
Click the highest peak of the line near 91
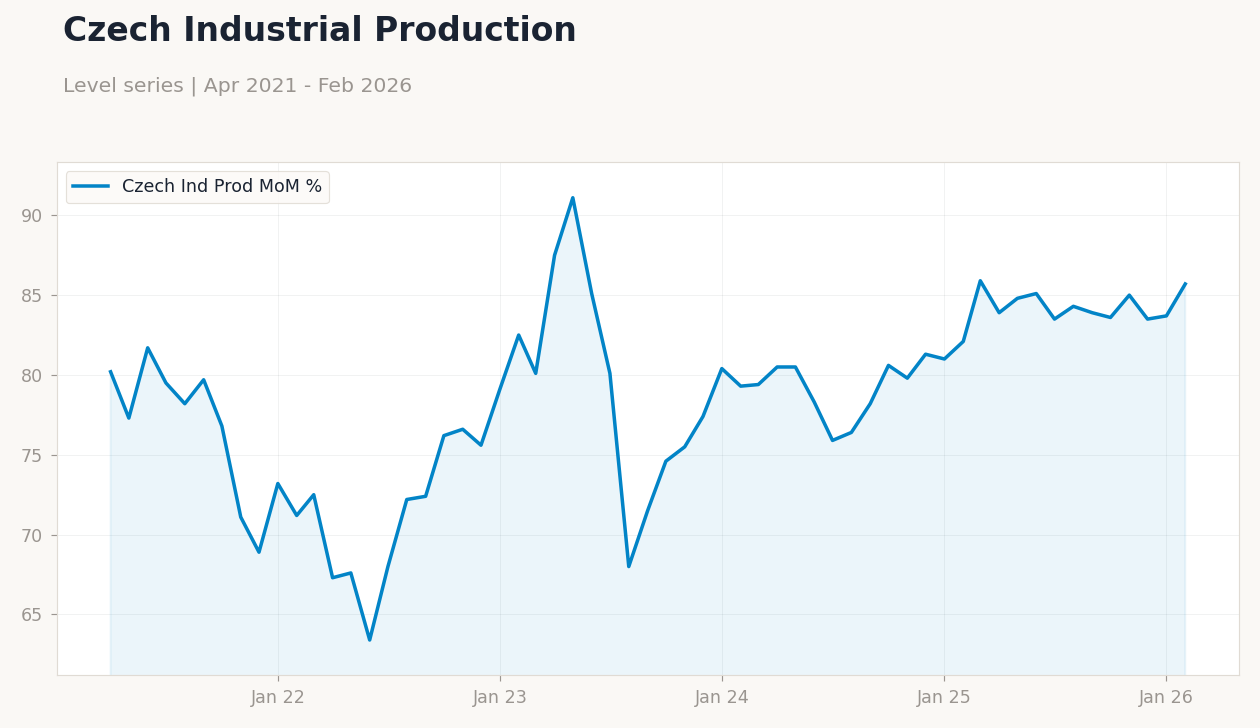click(x=573, y=197)
